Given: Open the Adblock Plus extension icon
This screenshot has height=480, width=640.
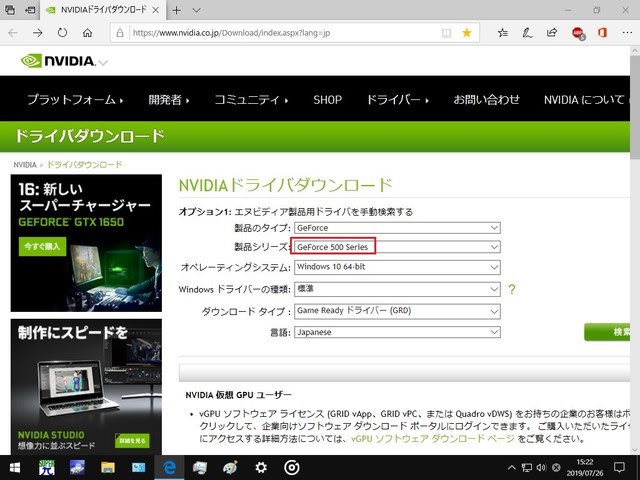Looking at the screenshot, I should (x=578, y=33).
